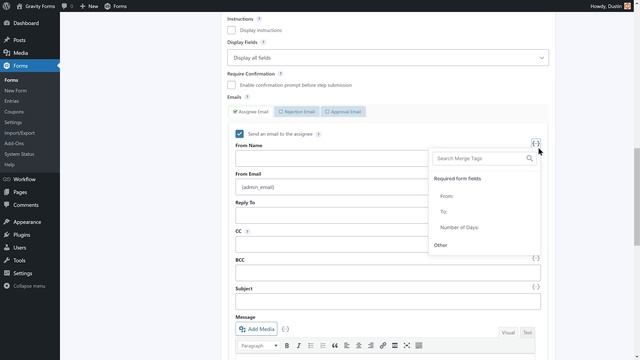Toggle Bold in message editor
Image resolution: width=640 pixels, height=360 pixels.
287,346
